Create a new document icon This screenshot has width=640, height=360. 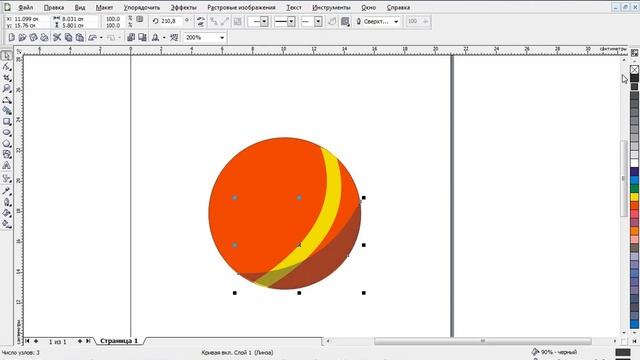click(x=11, y=38)
